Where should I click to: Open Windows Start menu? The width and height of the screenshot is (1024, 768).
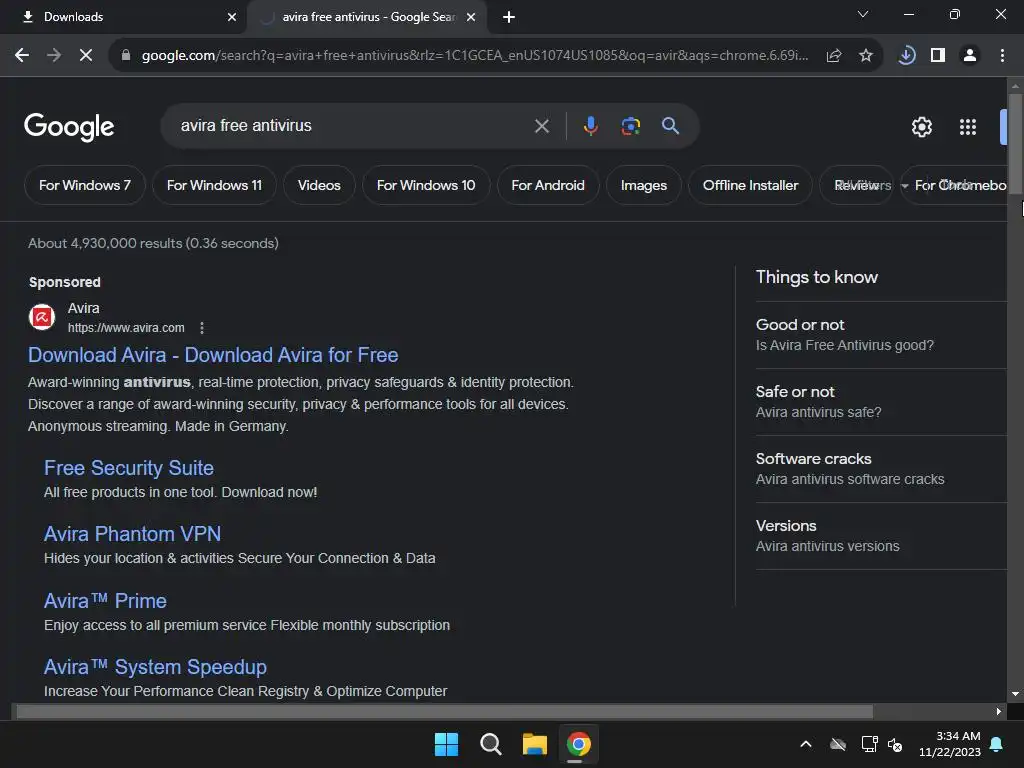click(x=447, y=744)
